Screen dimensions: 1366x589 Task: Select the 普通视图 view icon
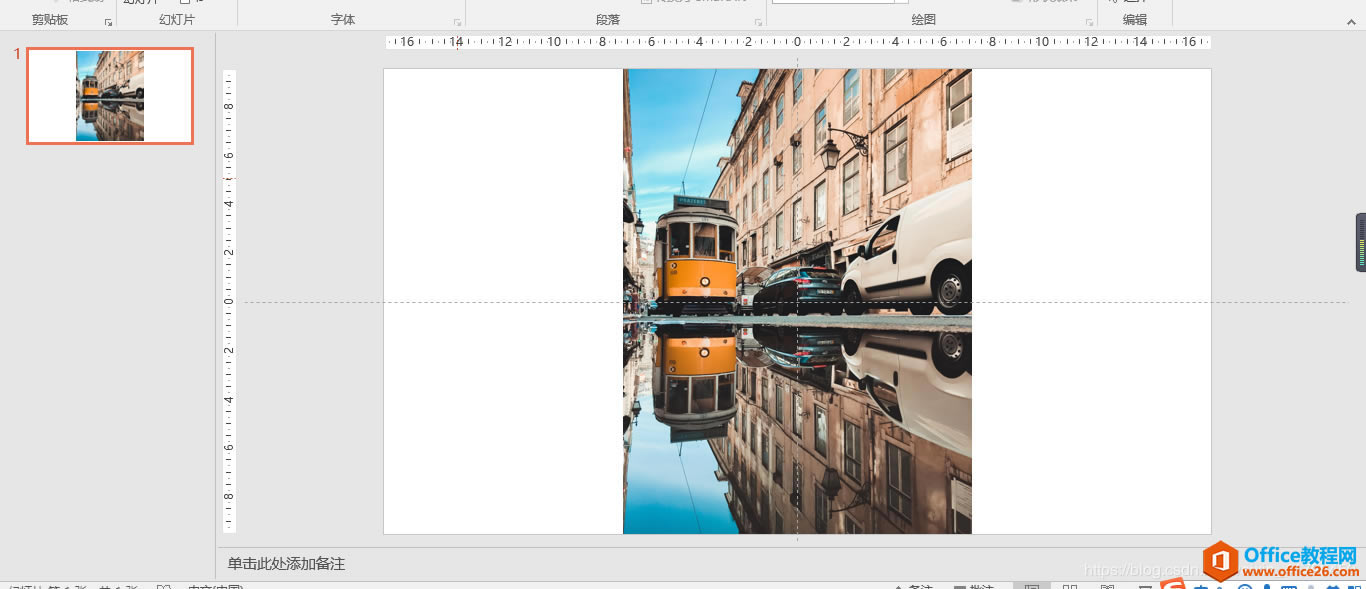[x=1031, y=584]
